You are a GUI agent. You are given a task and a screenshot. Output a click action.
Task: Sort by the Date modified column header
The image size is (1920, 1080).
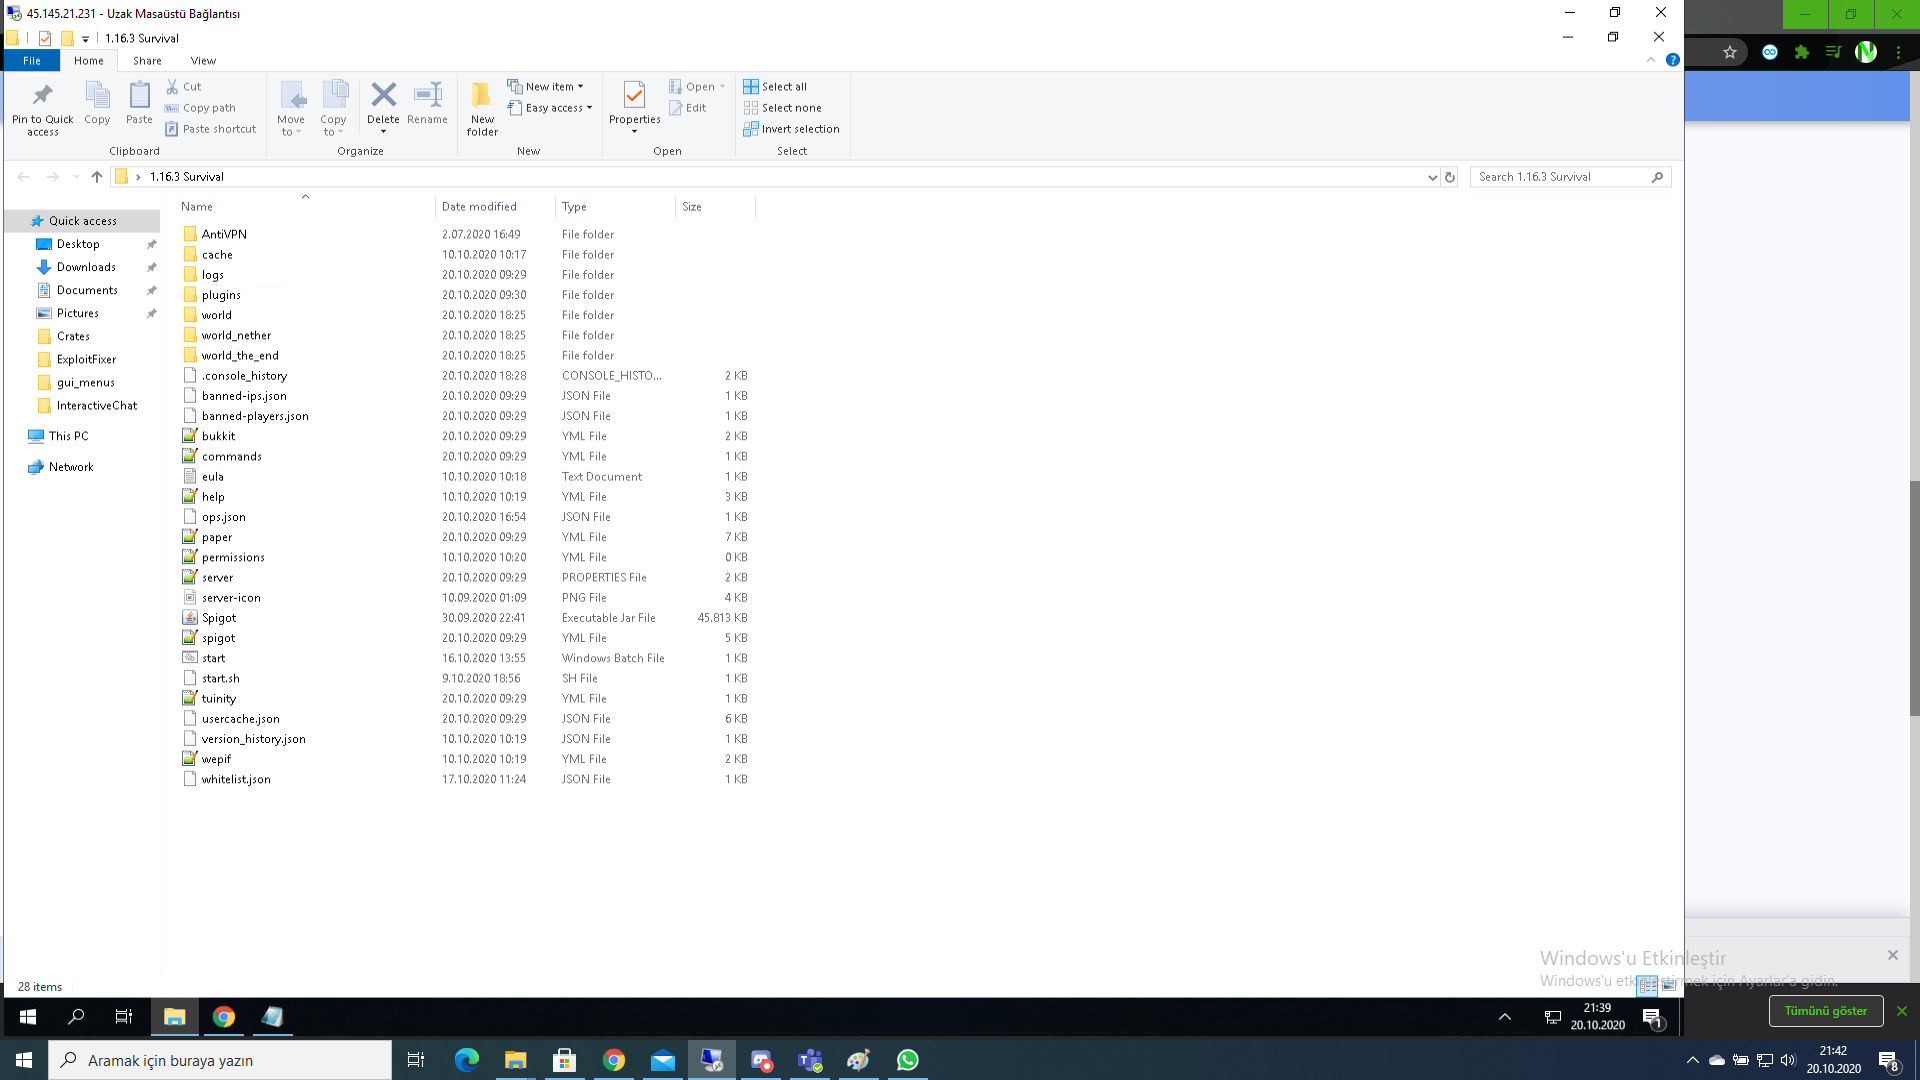click(495, 207)
